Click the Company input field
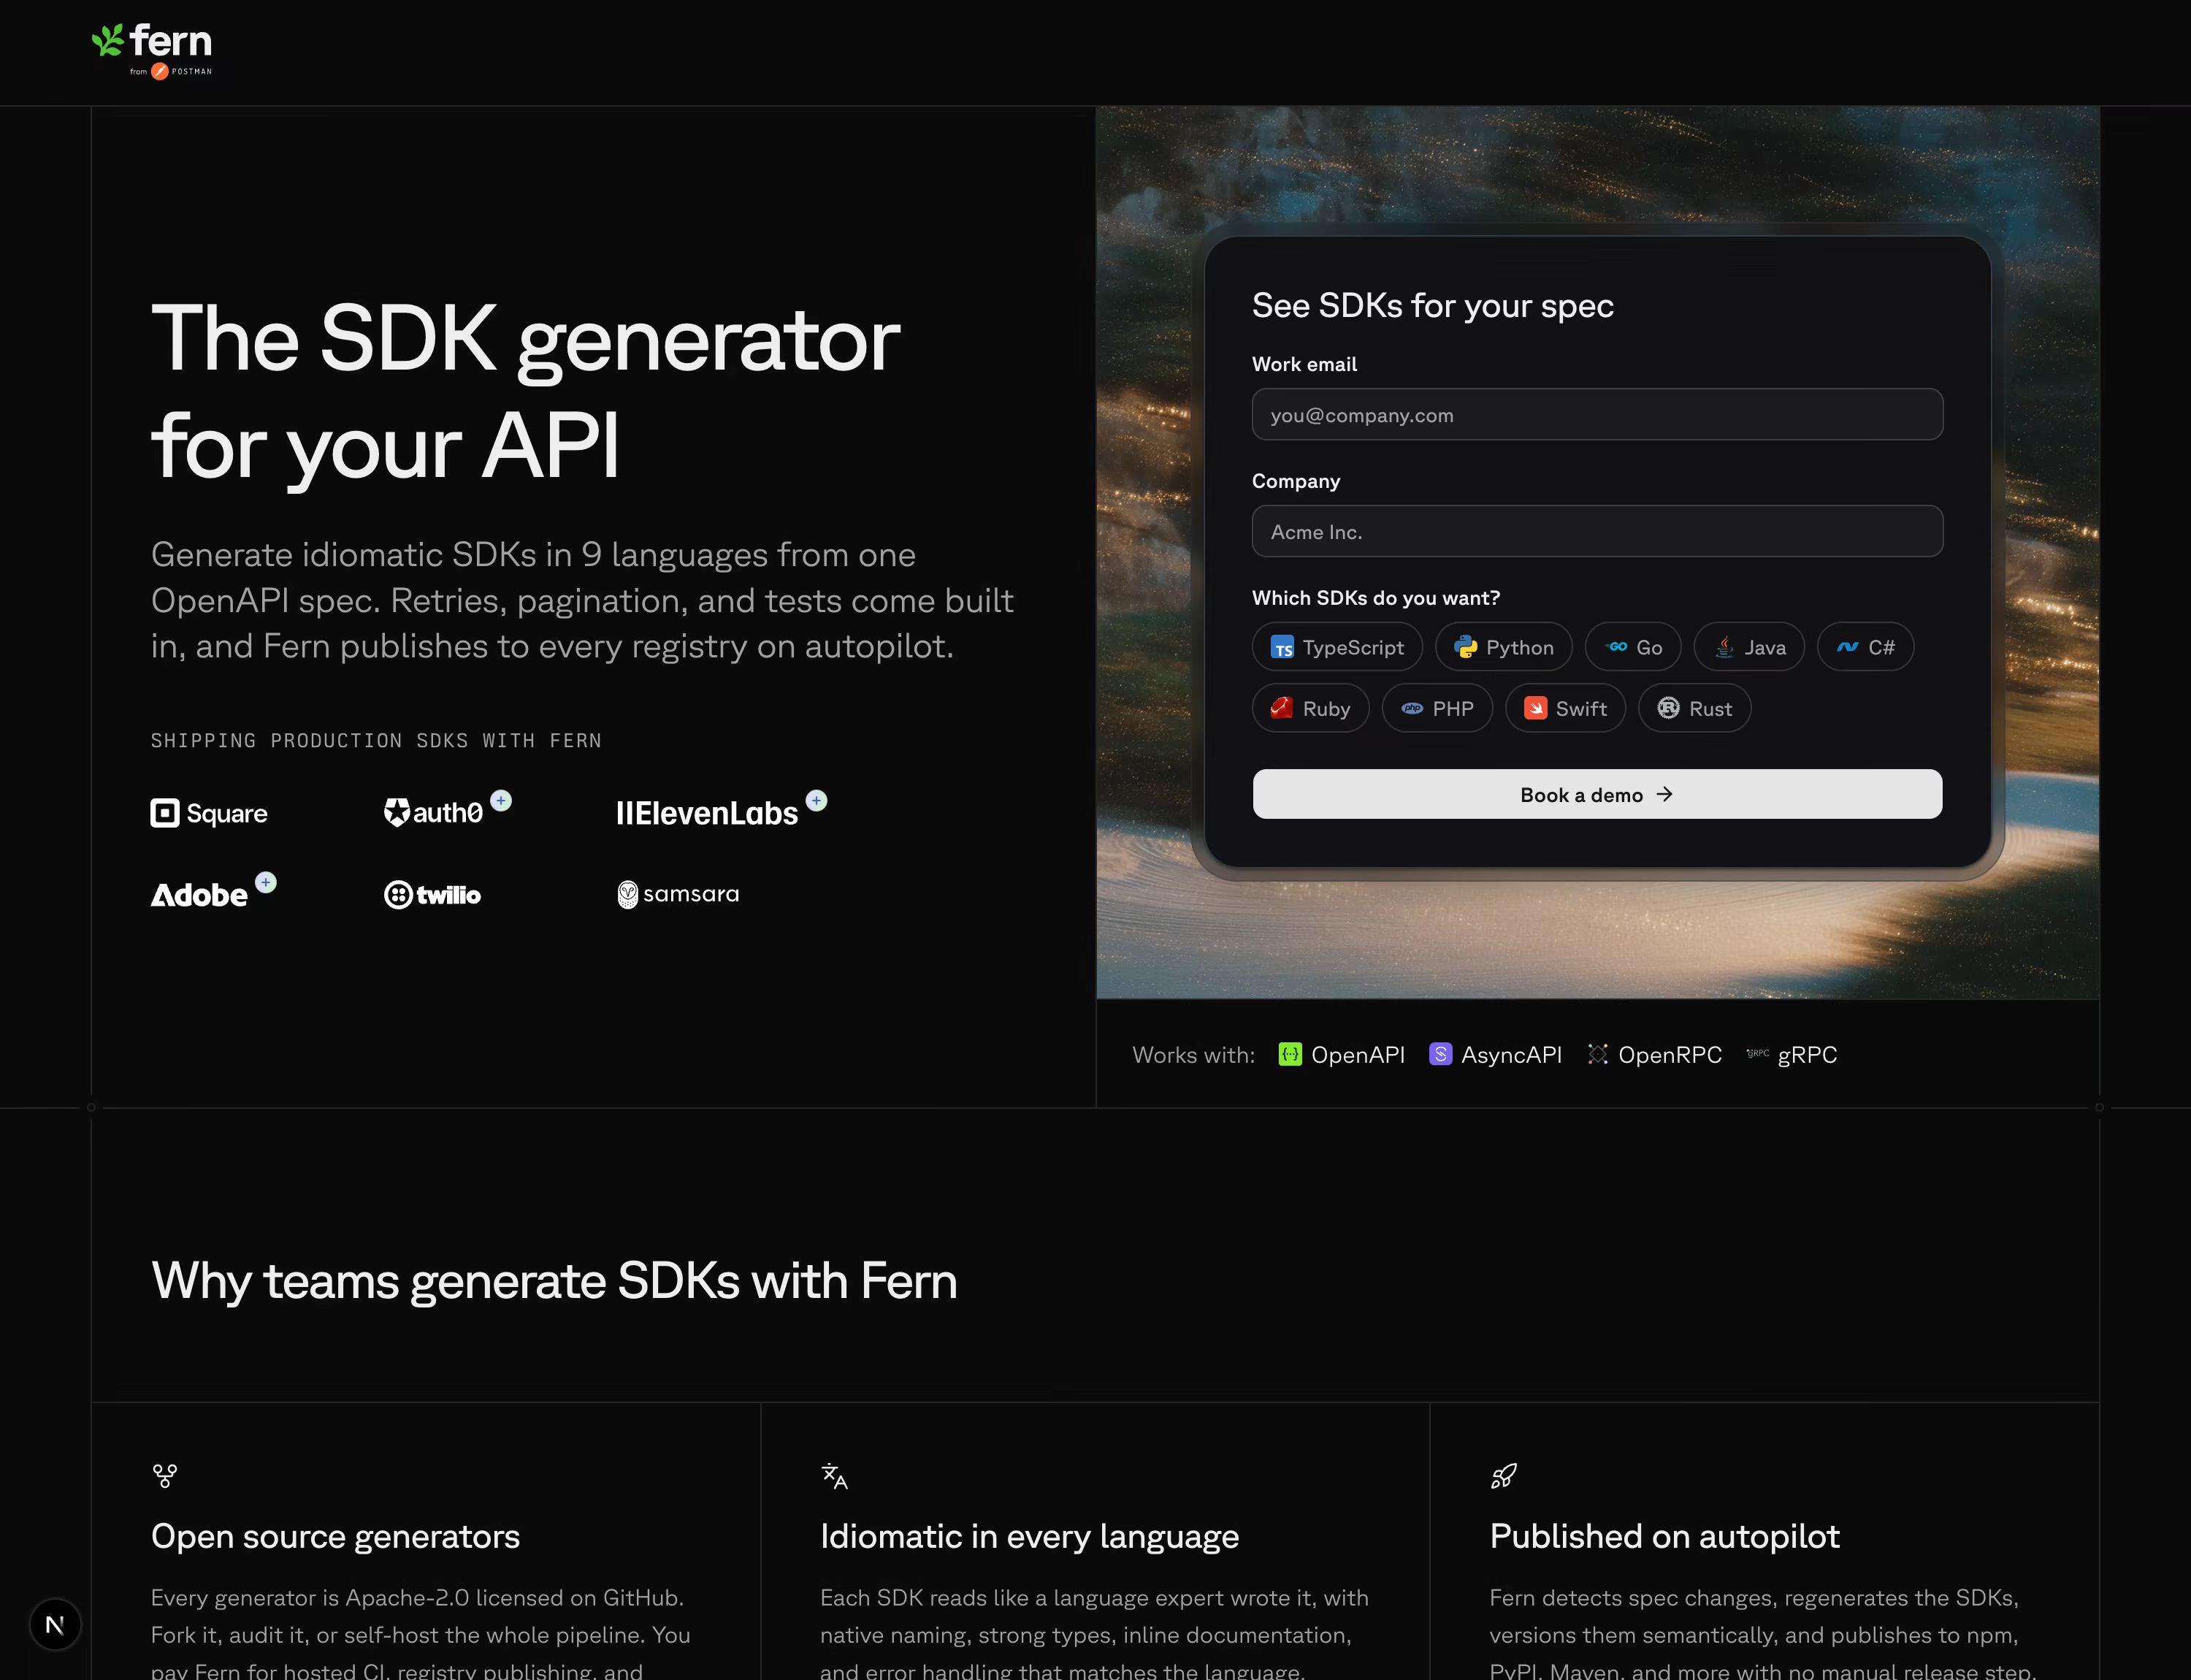Image resolution: width=2191 pixels, height=1680 pixels. tap(1597, 532)
